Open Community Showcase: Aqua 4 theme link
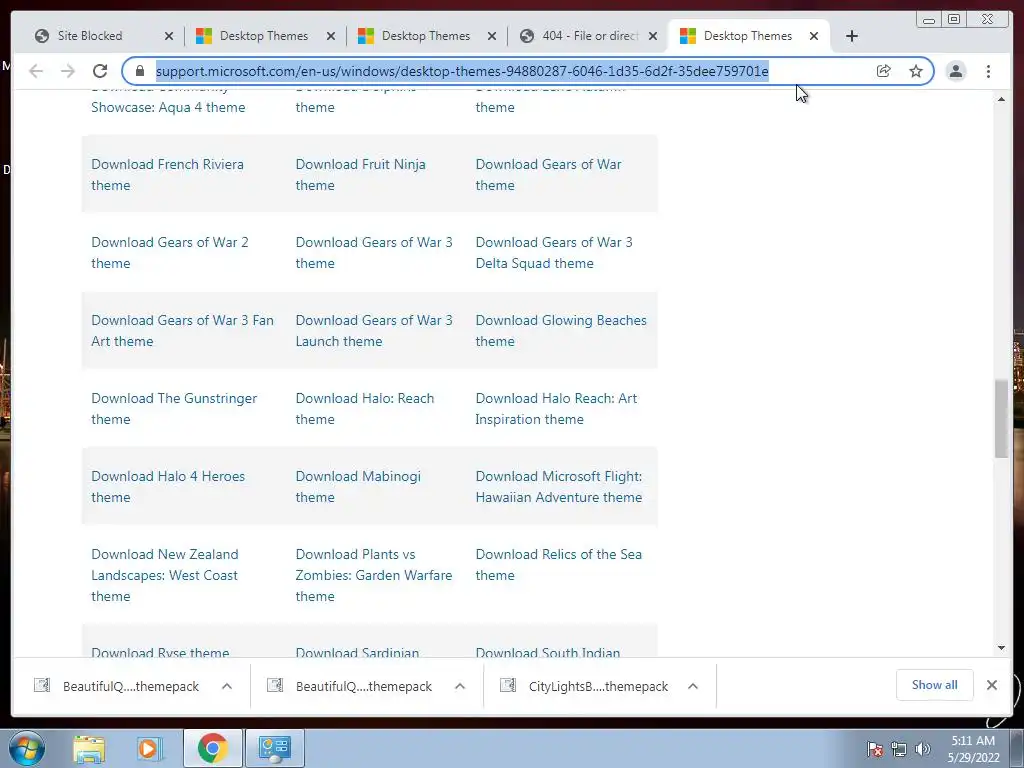1024x768 pixels. (x=168, y=102)
